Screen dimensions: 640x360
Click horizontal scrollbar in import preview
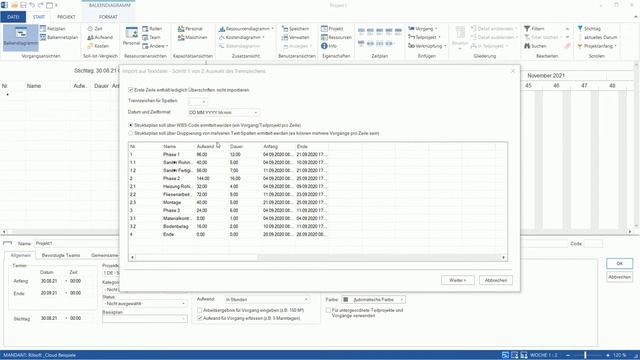318,257
